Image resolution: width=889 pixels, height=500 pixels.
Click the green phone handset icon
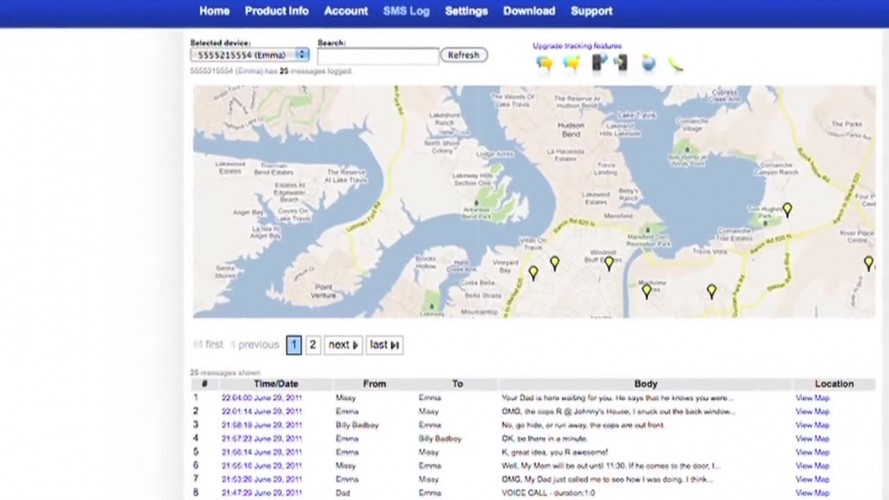675,64
